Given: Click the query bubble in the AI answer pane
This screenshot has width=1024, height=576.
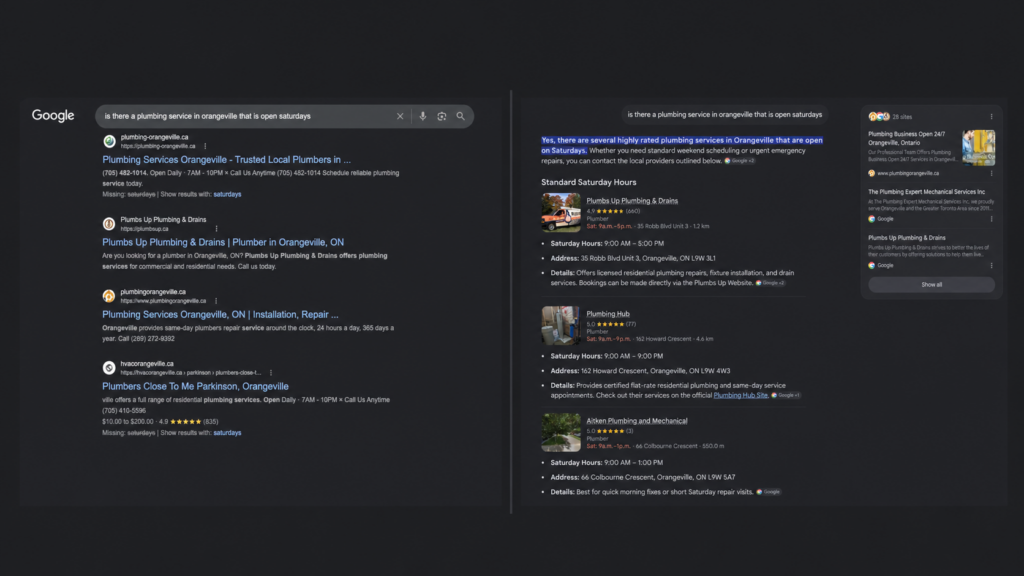Looking at the screenshot, I should tap(725, 114).
